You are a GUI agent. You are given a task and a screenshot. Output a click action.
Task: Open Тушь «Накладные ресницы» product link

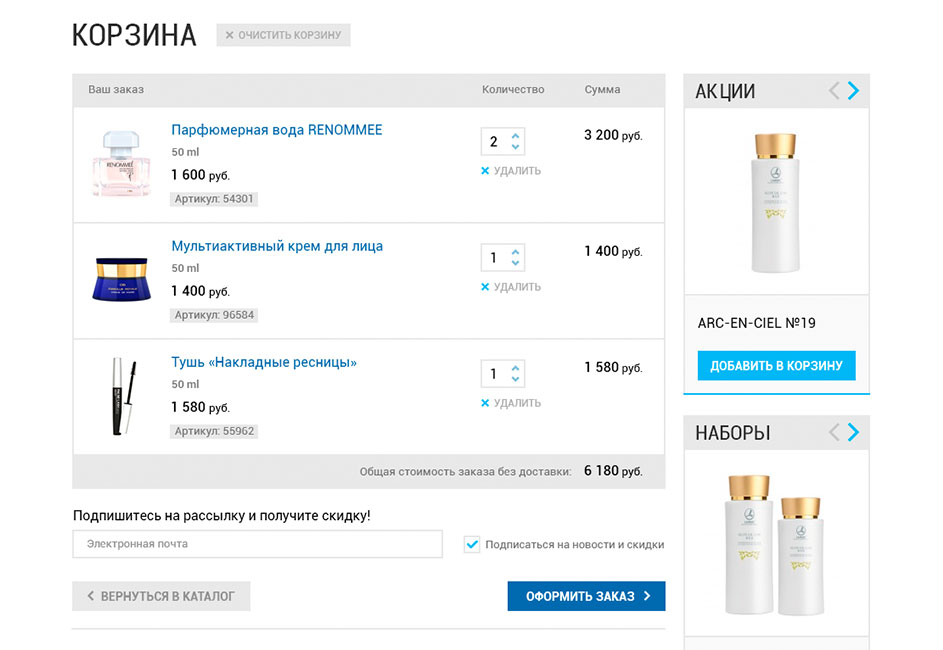click(264, 362)
